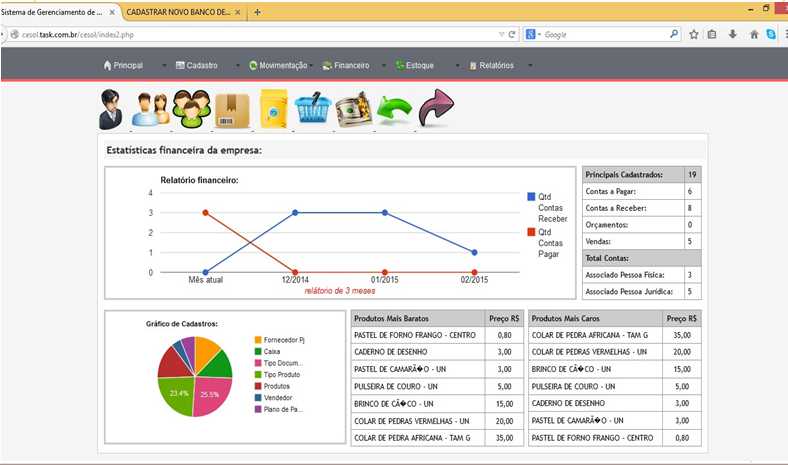
Task: Open the man and woman users icon
Action: click(150, 109)
